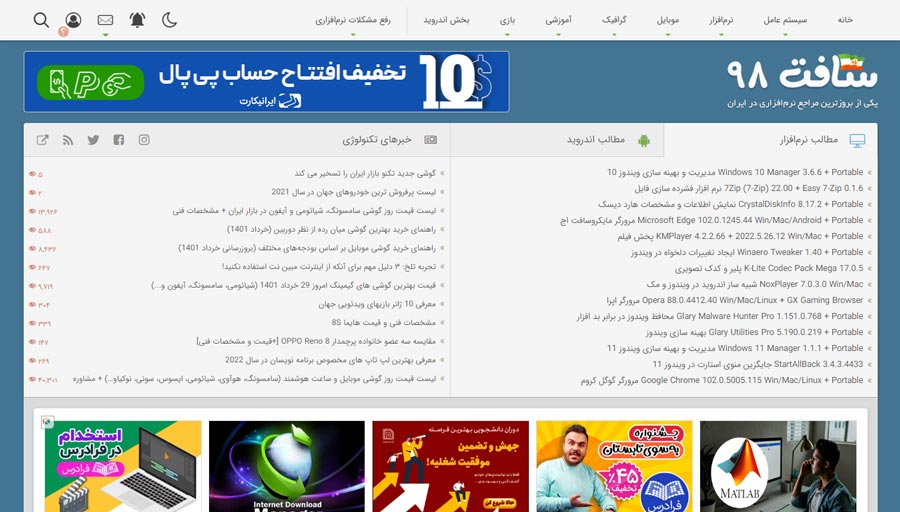
Task: Click the استخدام در فرادرس ad thumbnail
Action: tap(123, 466)
